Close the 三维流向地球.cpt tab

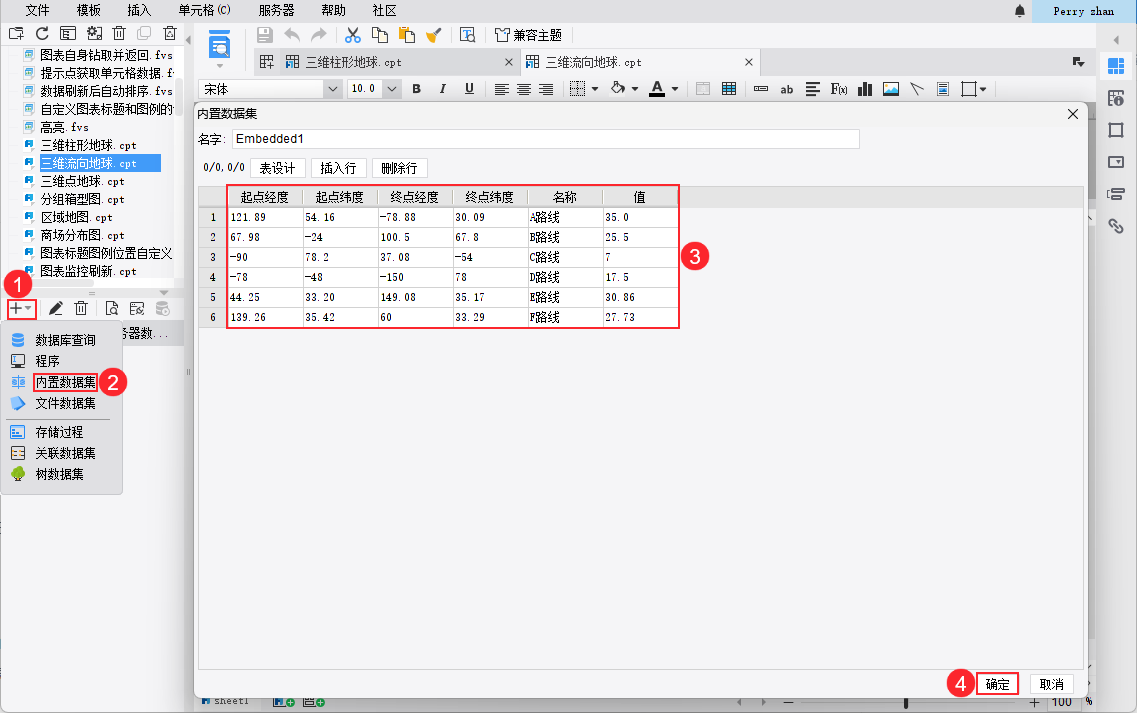748,62
